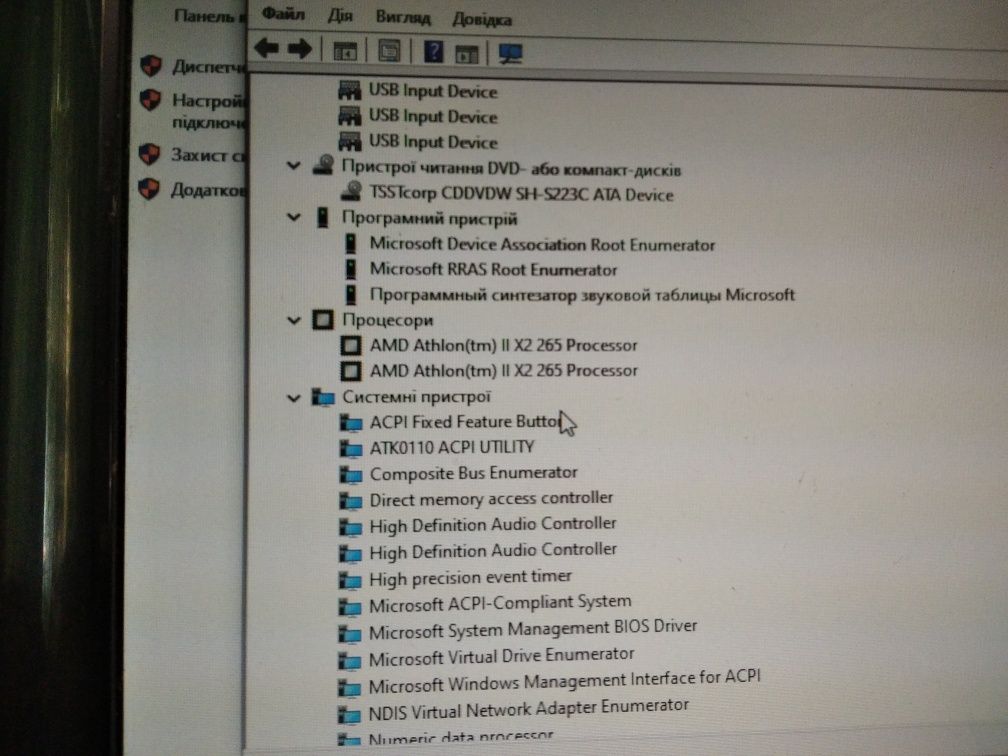This screenshot has height=756, width=1008.
Task: Open the Вигляд menu
Action: [x=403, y=17]
